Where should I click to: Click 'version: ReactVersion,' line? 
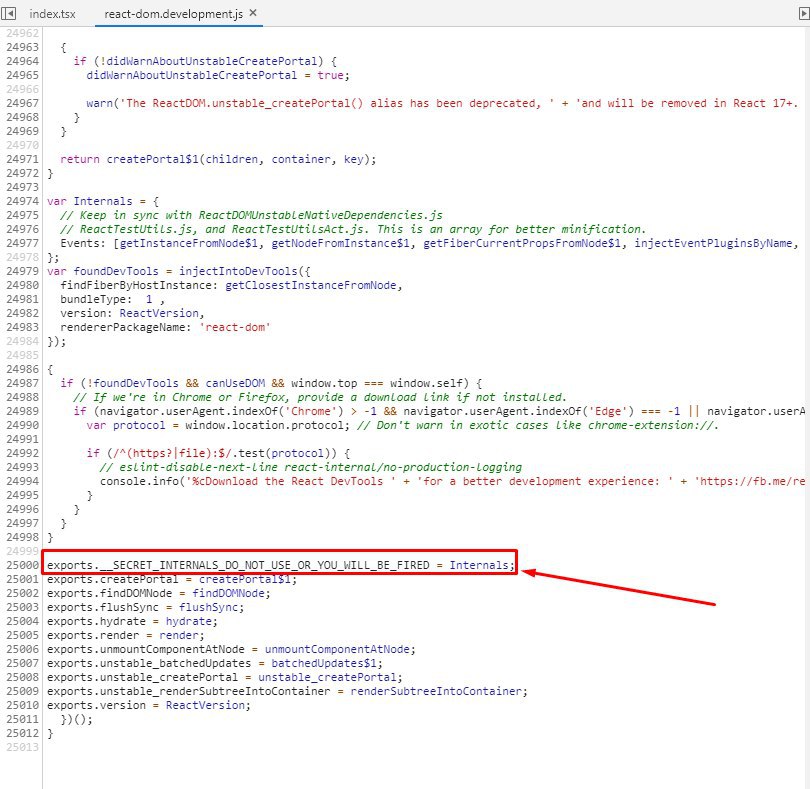[132, 313]
